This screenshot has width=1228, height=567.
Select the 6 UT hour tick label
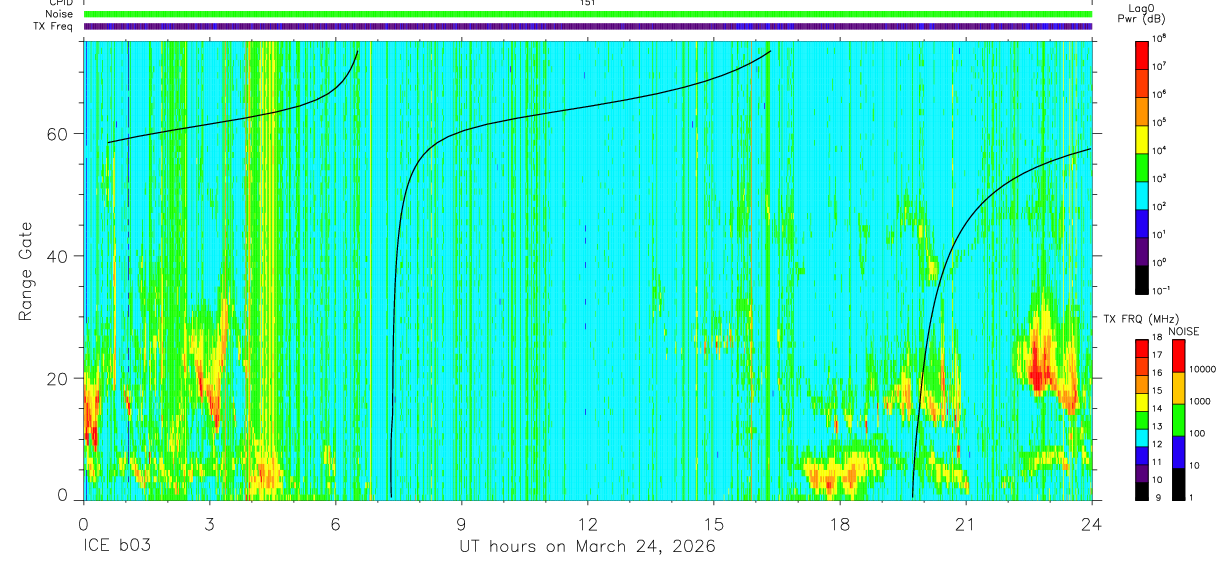click(335, 523)
